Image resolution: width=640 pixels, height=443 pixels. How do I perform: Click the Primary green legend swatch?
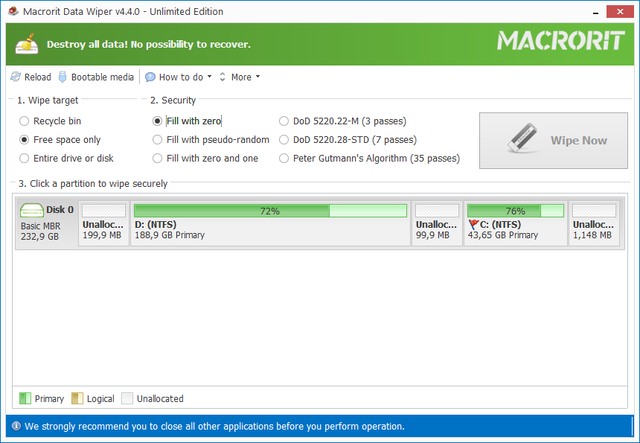(25, 398)
